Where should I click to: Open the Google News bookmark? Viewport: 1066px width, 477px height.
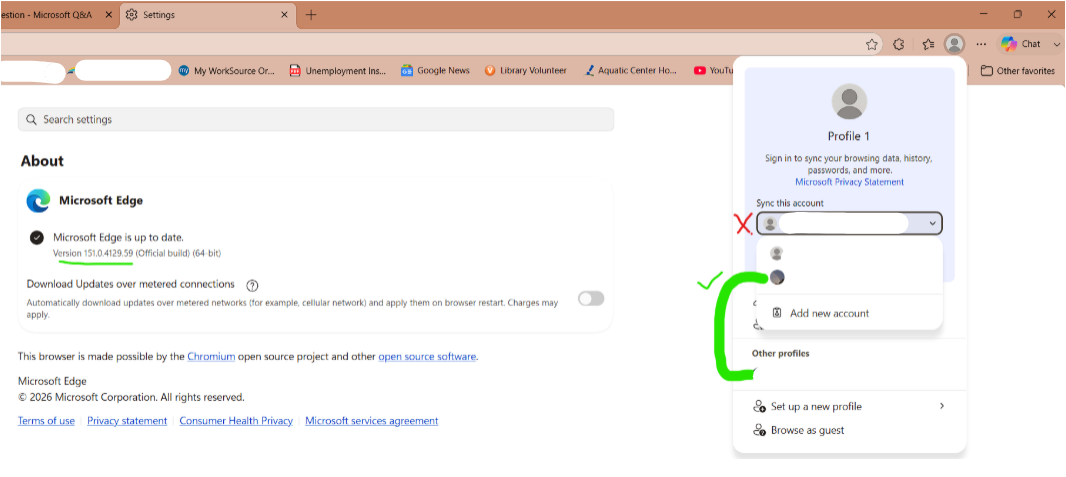tap(435, 71)
